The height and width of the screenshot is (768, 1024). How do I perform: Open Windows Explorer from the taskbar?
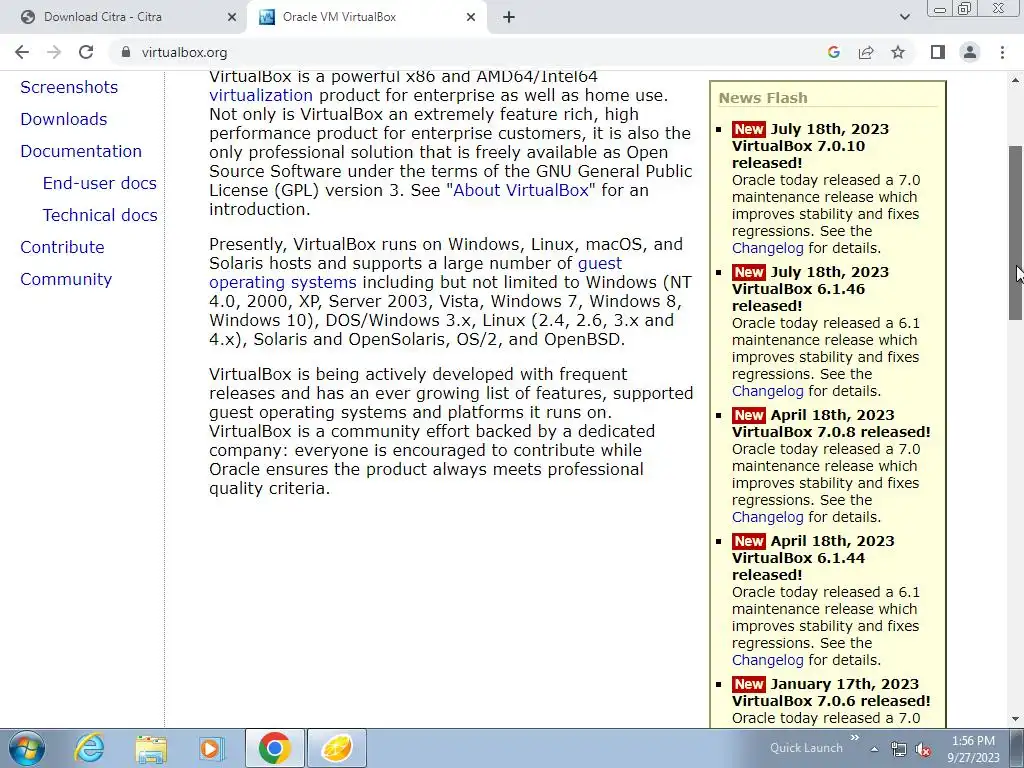coord(151,748)
